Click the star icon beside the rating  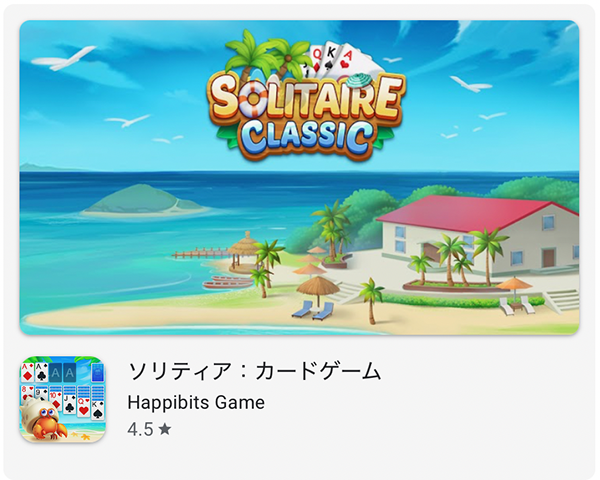coord(165,429)
